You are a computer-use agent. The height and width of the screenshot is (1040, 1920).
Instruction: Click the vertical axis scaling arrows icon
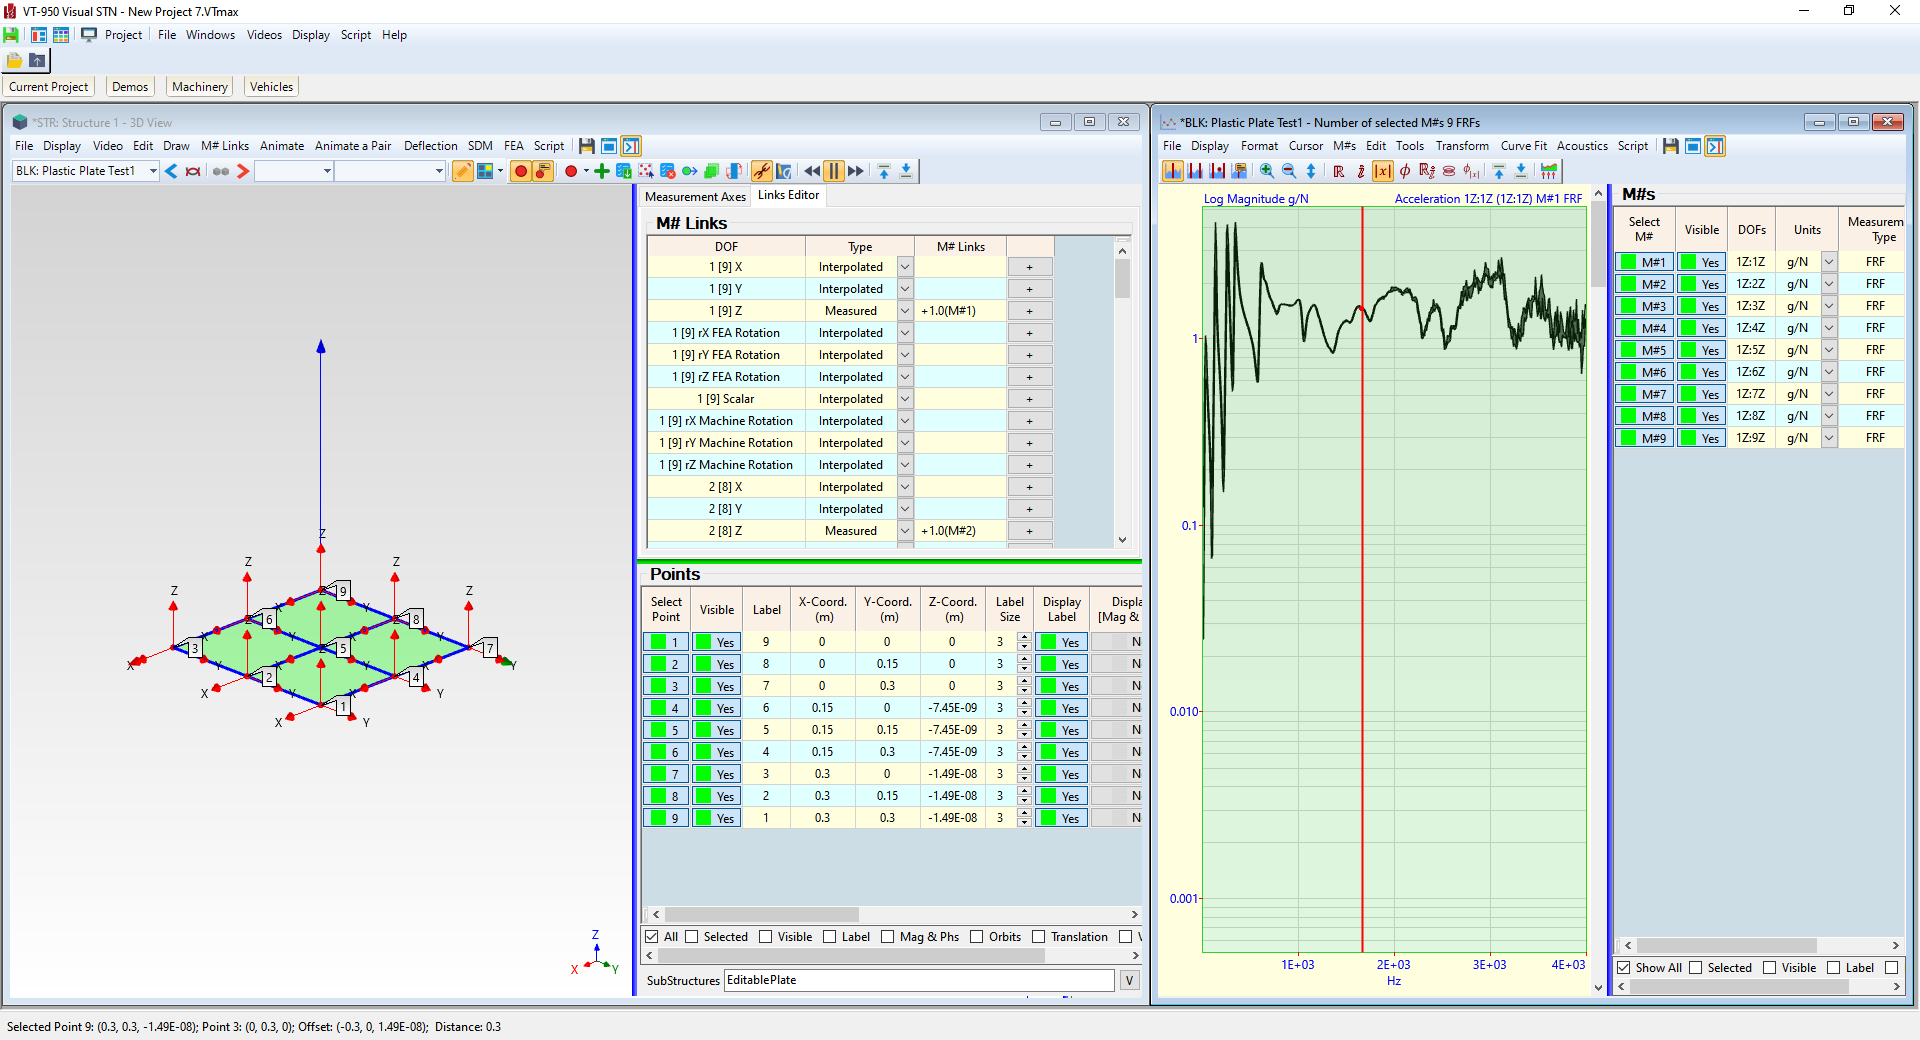coord(1311,171)
